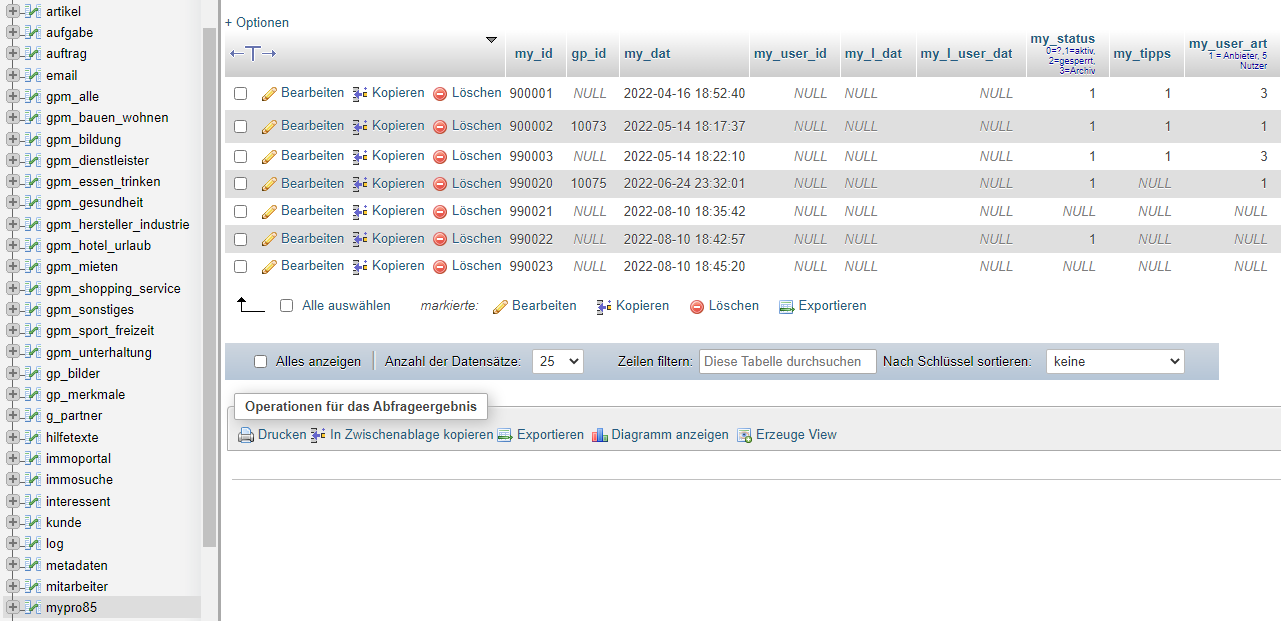
Task: Open the + Optionen link
Action: coord(257,22)
